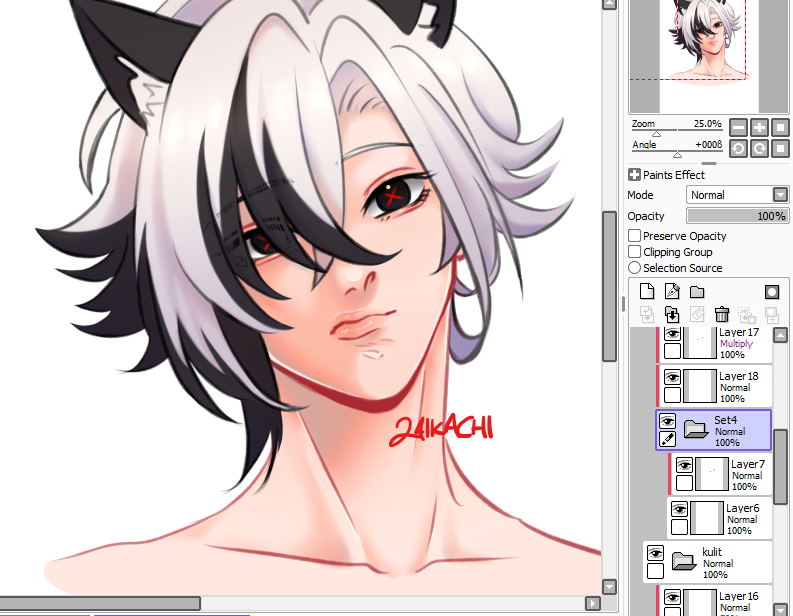Image resolution: width=793 pixels, height=616 pixels.
Task: Enable the Preserve Opacity checkbox
Action: point(634,235)
